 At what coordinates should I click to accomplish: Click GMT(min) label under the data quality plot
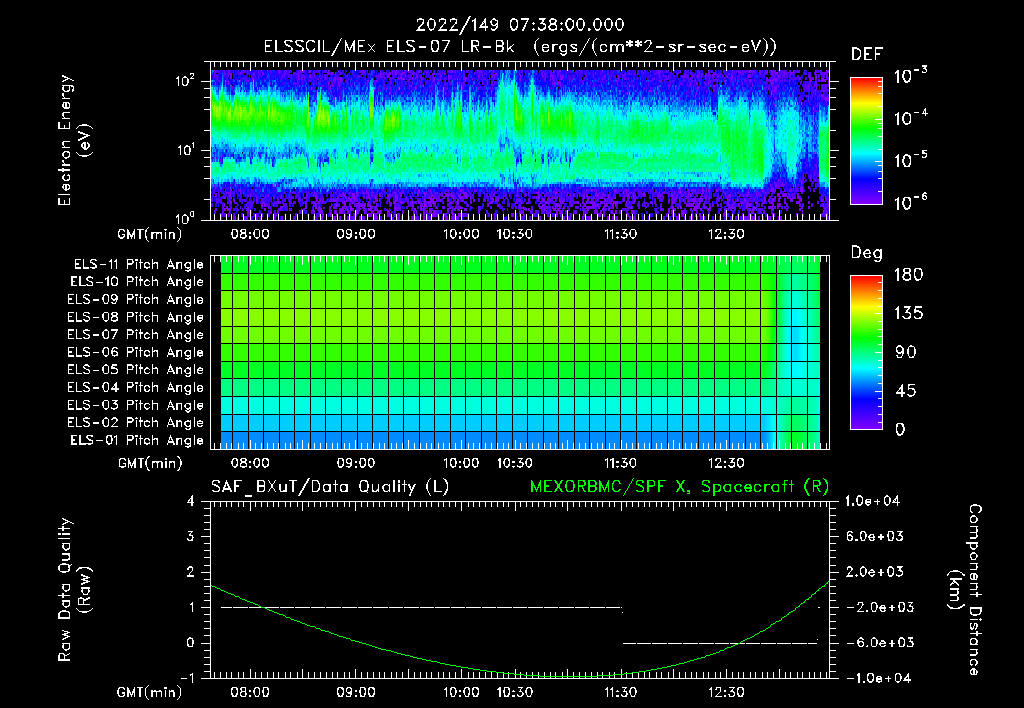(150, 692)
